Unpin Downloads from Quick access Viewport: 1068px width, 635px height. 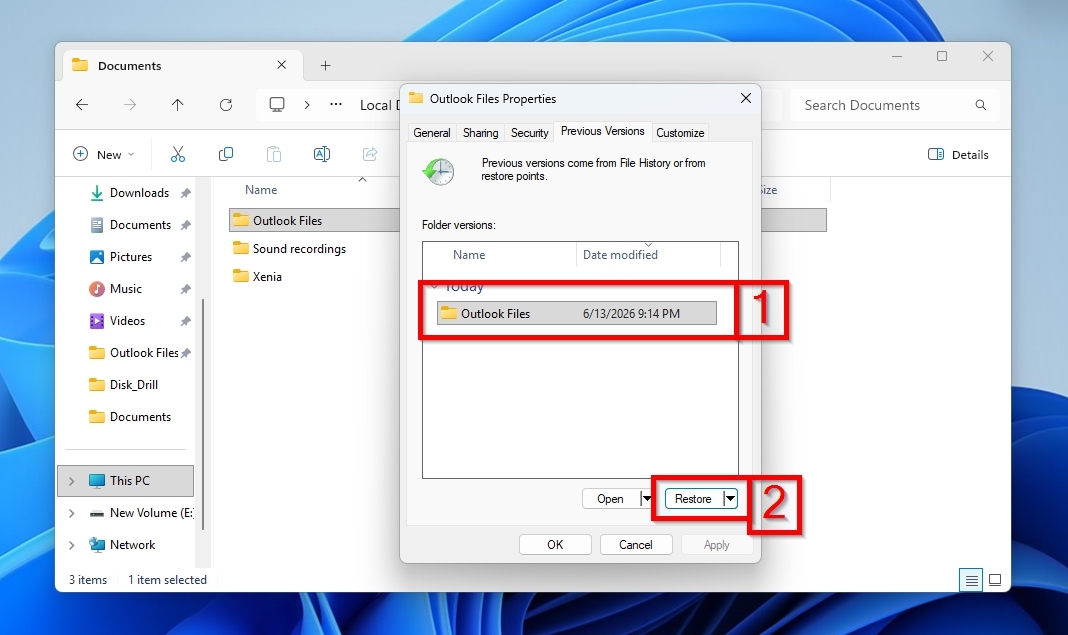(x=185, y=193)
